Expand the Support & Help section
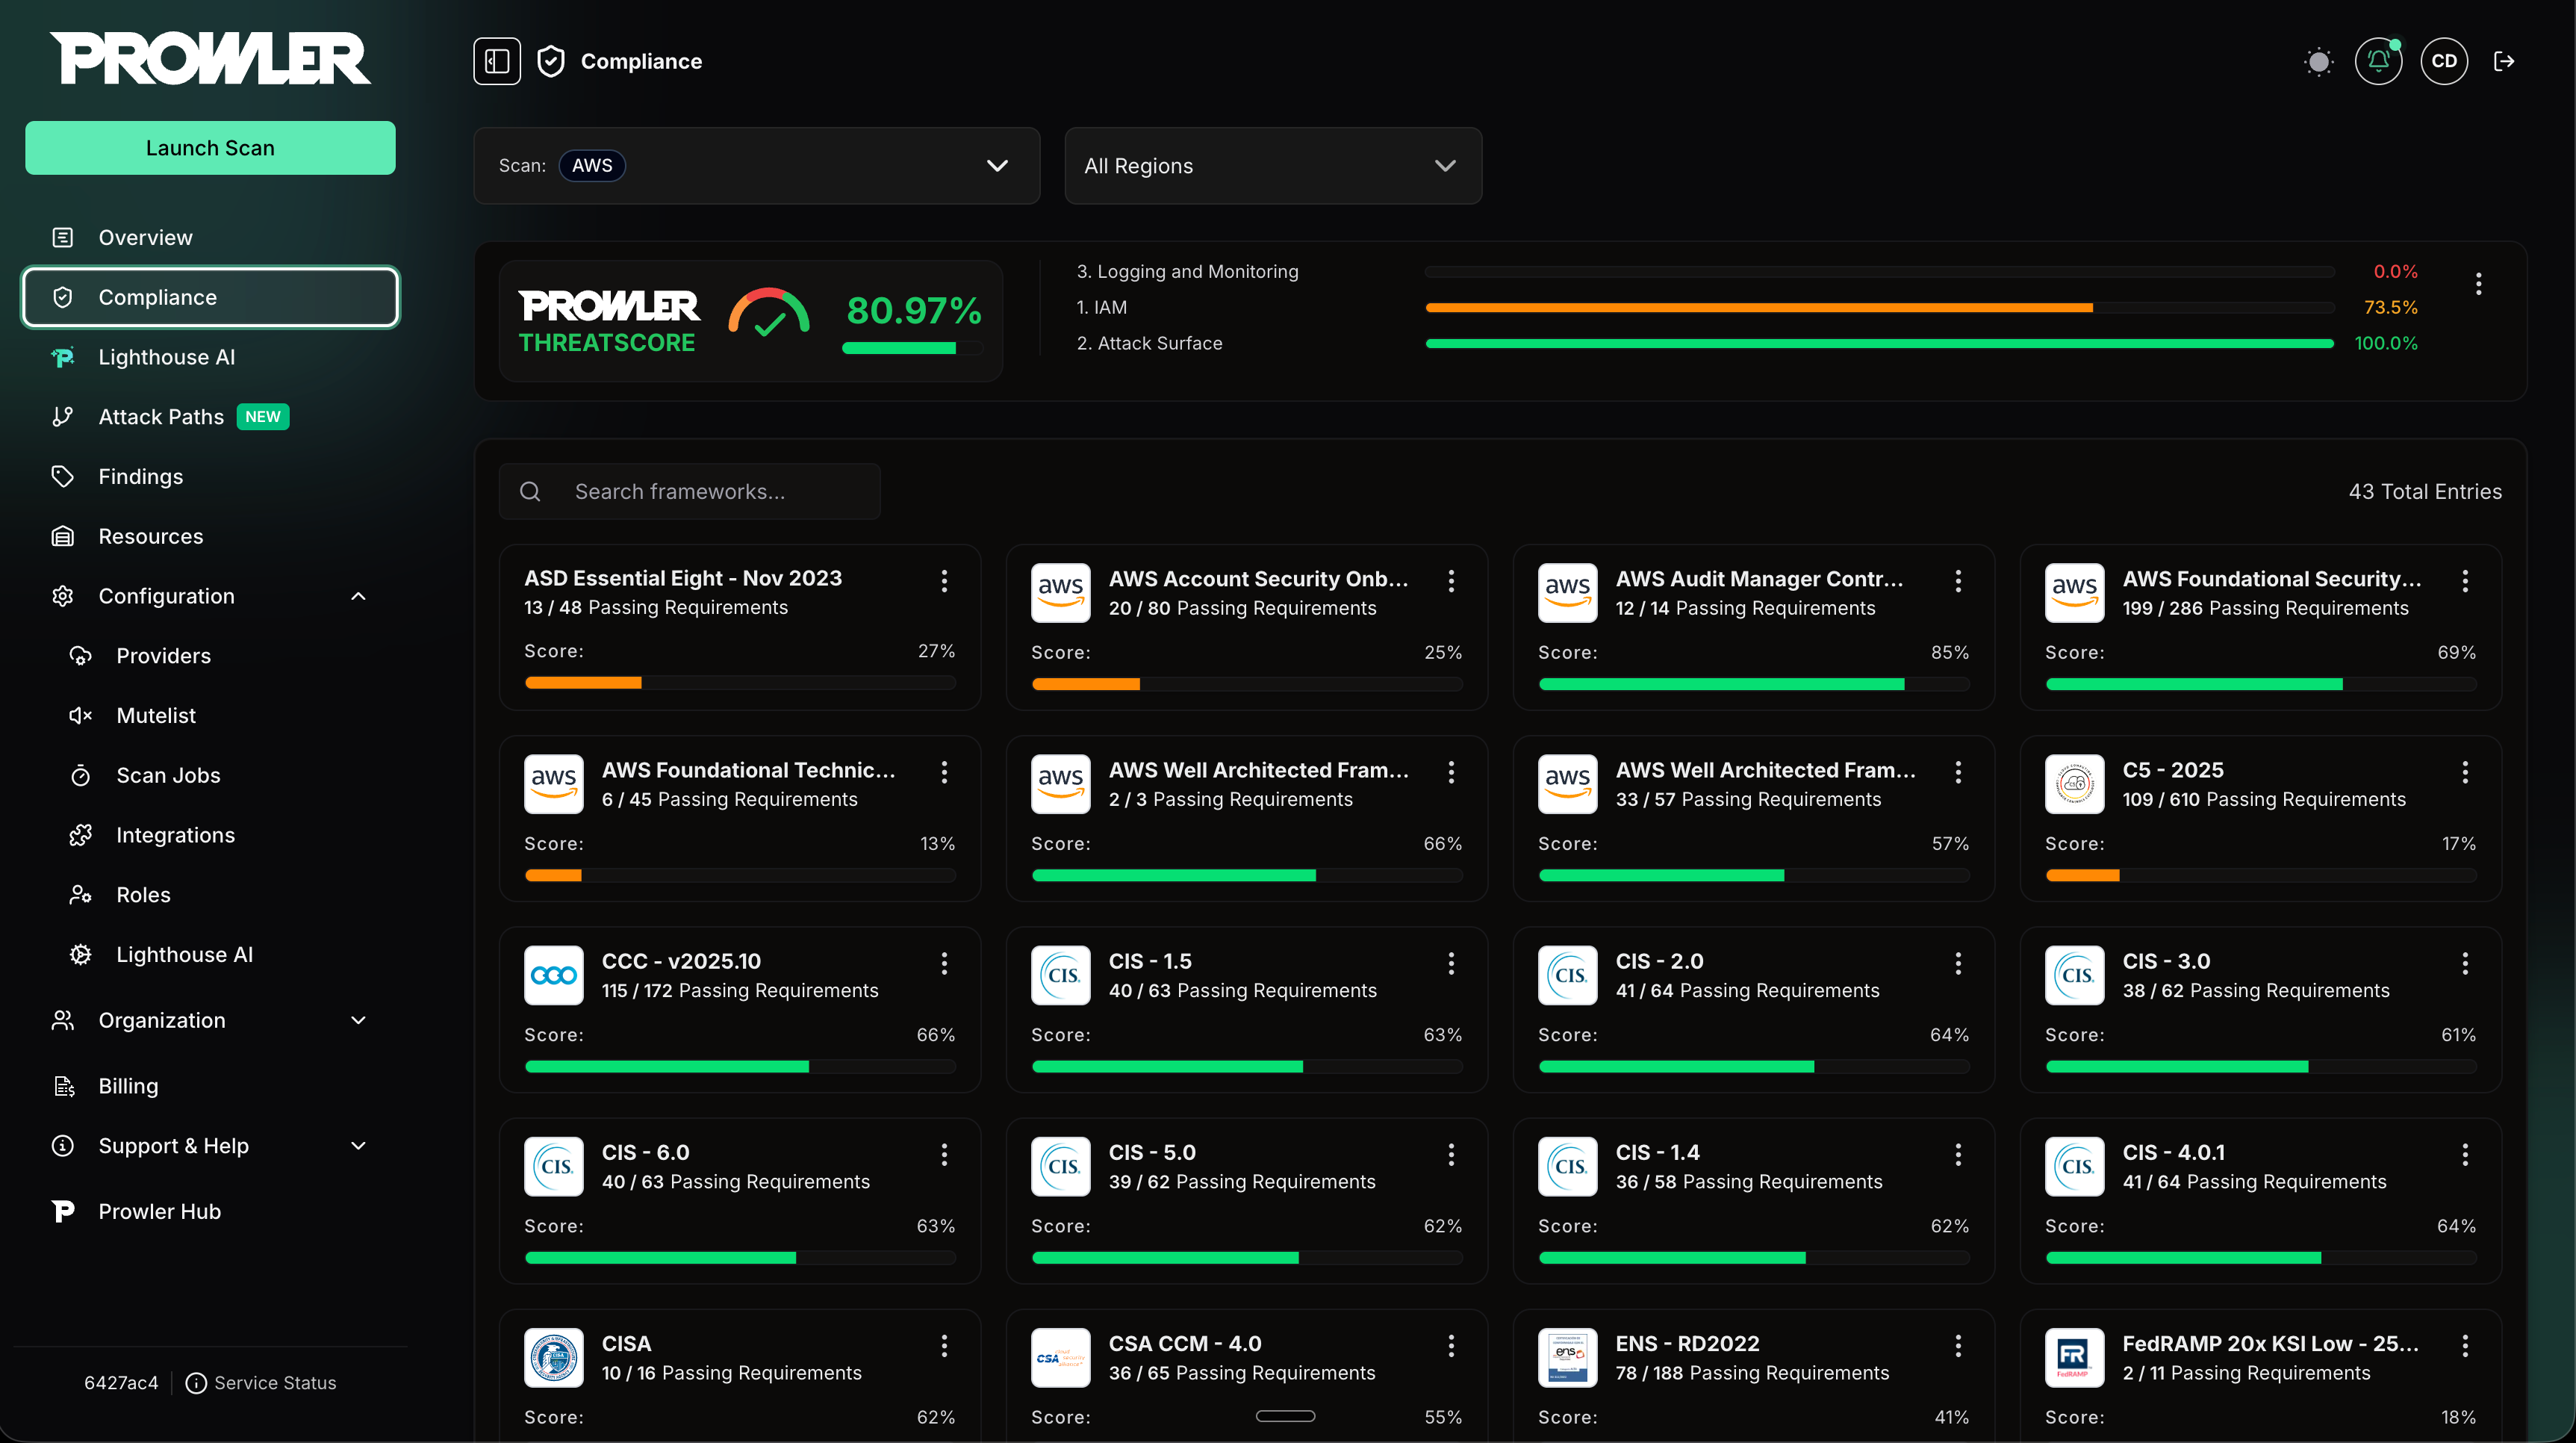The height and width of the screenshot is (1443, 2576). click(x=210, y=1146)
